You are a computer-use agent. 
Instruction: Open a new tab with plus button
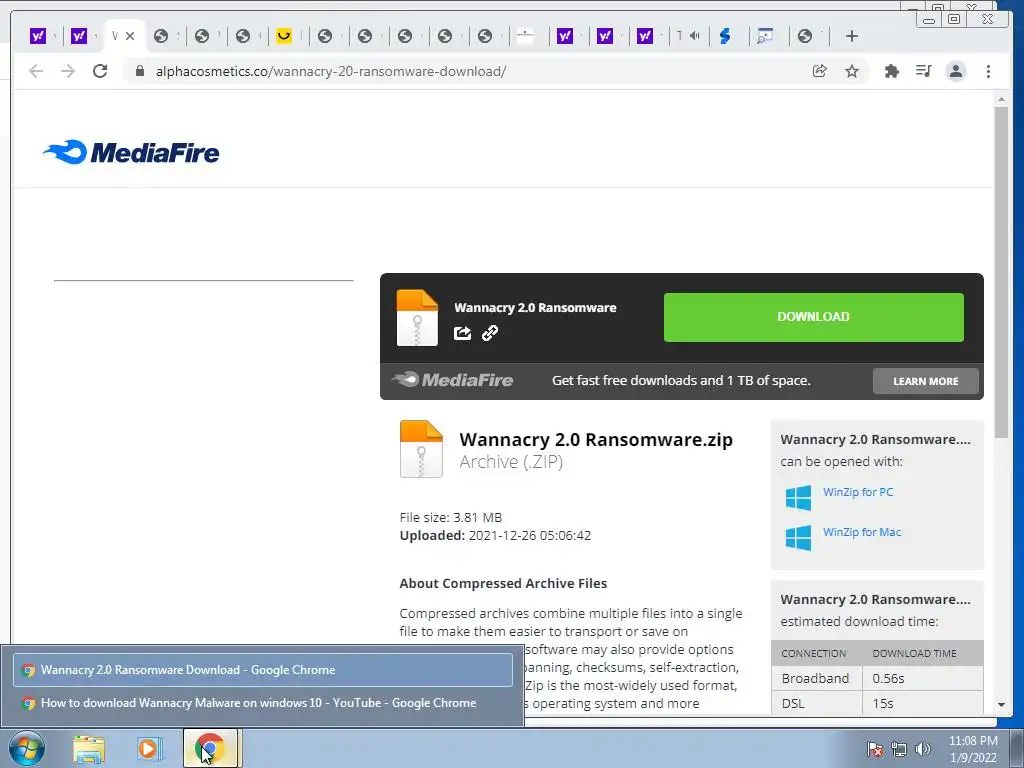pyautogui.click(x=852, y=36)
